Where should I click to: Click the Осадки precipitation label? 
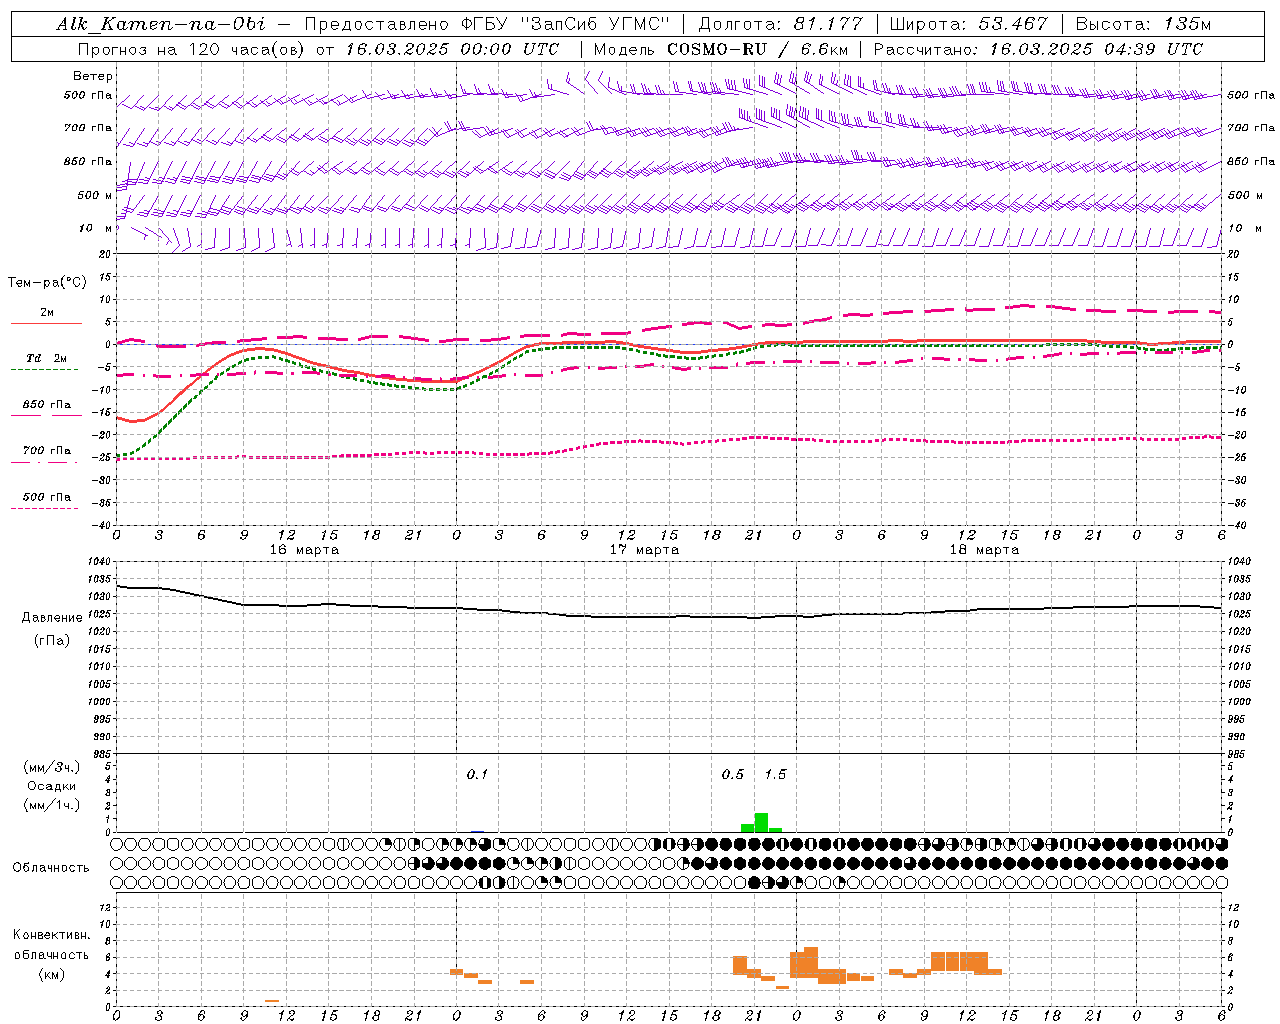pyautogui.click(x=52, y=786)
